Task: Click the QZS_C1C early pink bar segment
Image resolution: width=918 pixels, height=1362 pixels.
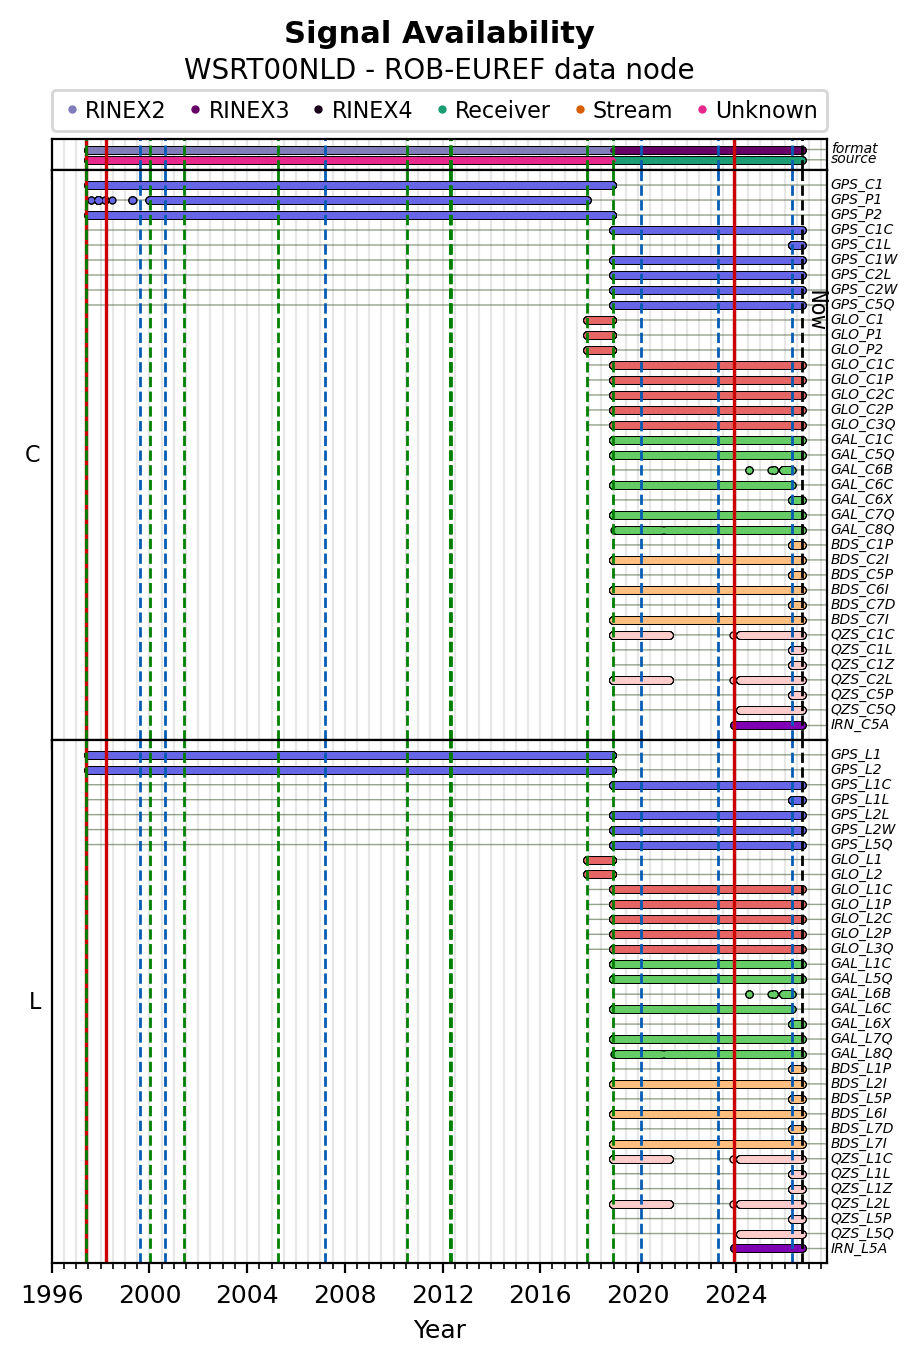Action: [642, 635]
